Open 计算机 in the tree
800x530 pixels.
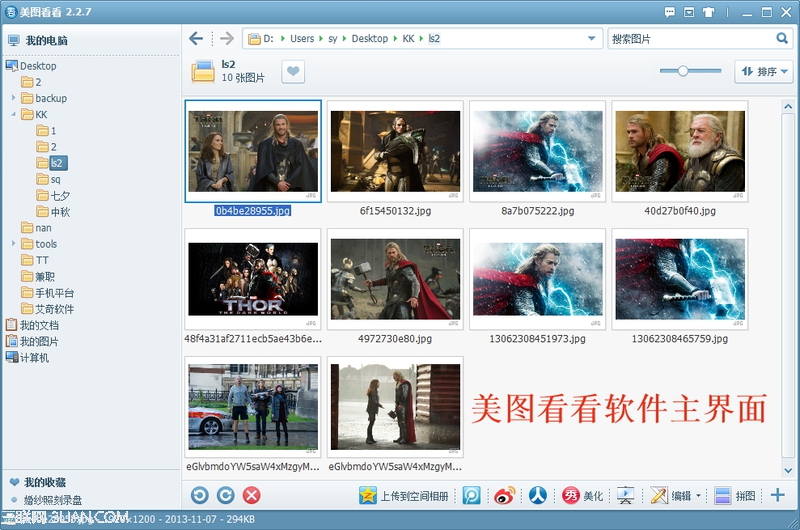pos(27,358)
